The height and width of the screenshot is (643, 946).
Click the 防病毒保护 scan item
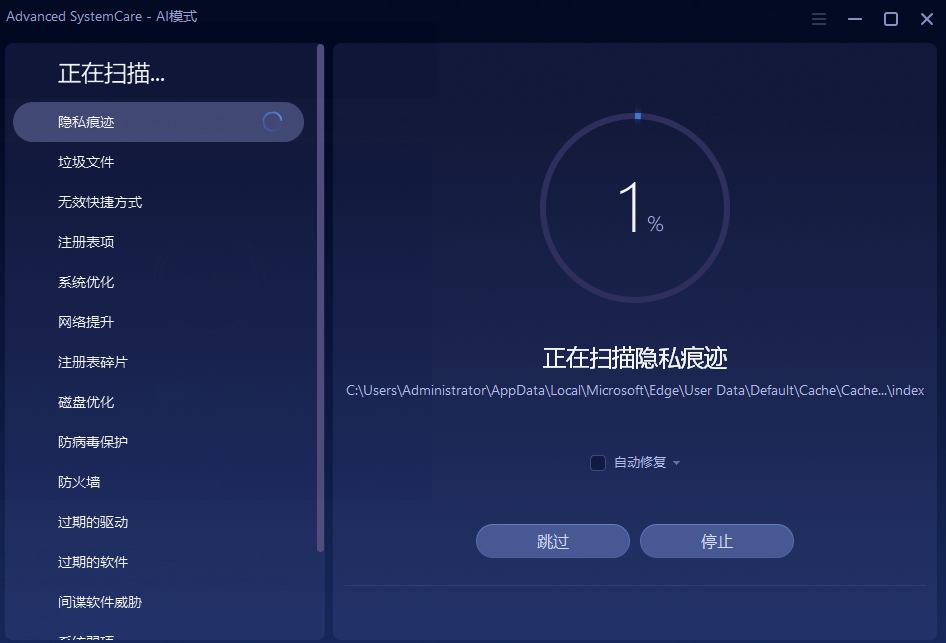pos(93,442)
